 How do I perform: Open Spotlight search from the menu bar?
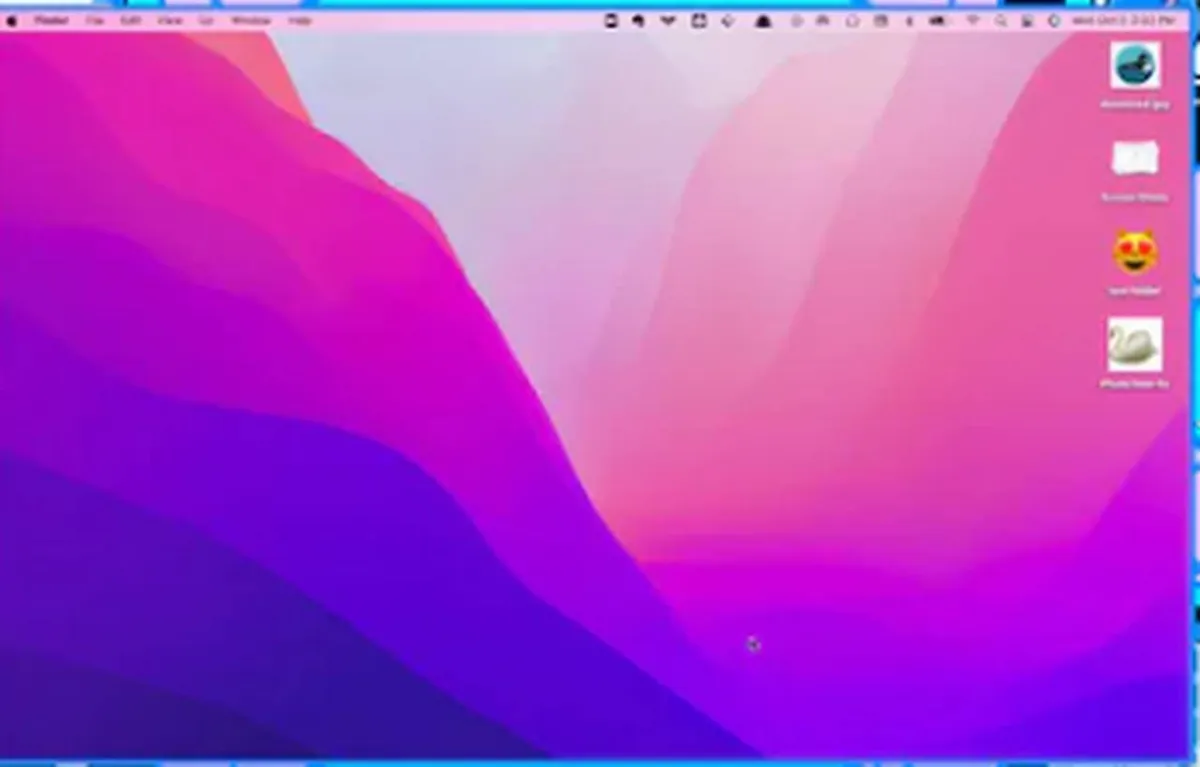1001,17
